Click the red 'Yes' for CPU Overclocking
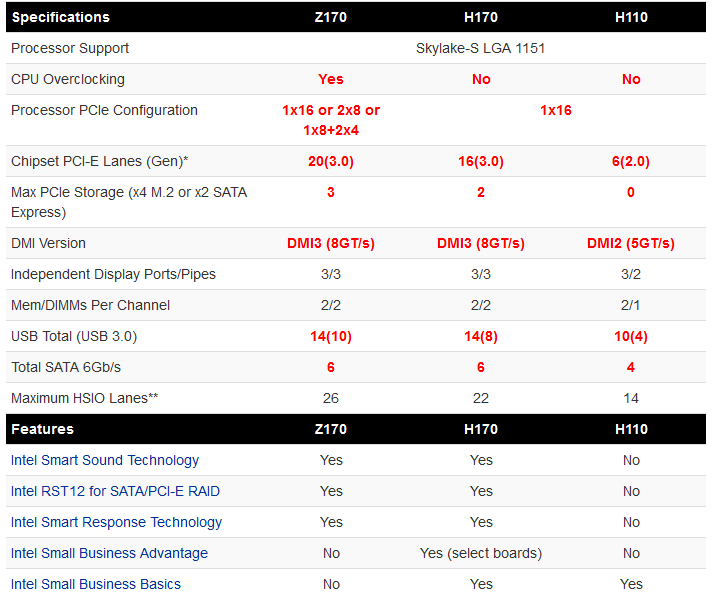Viewport: 716px width, 614px height. 331,79
